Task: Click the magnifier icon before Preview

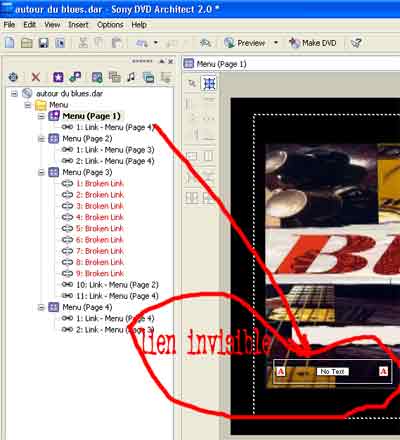Action: tap(205, 43)
